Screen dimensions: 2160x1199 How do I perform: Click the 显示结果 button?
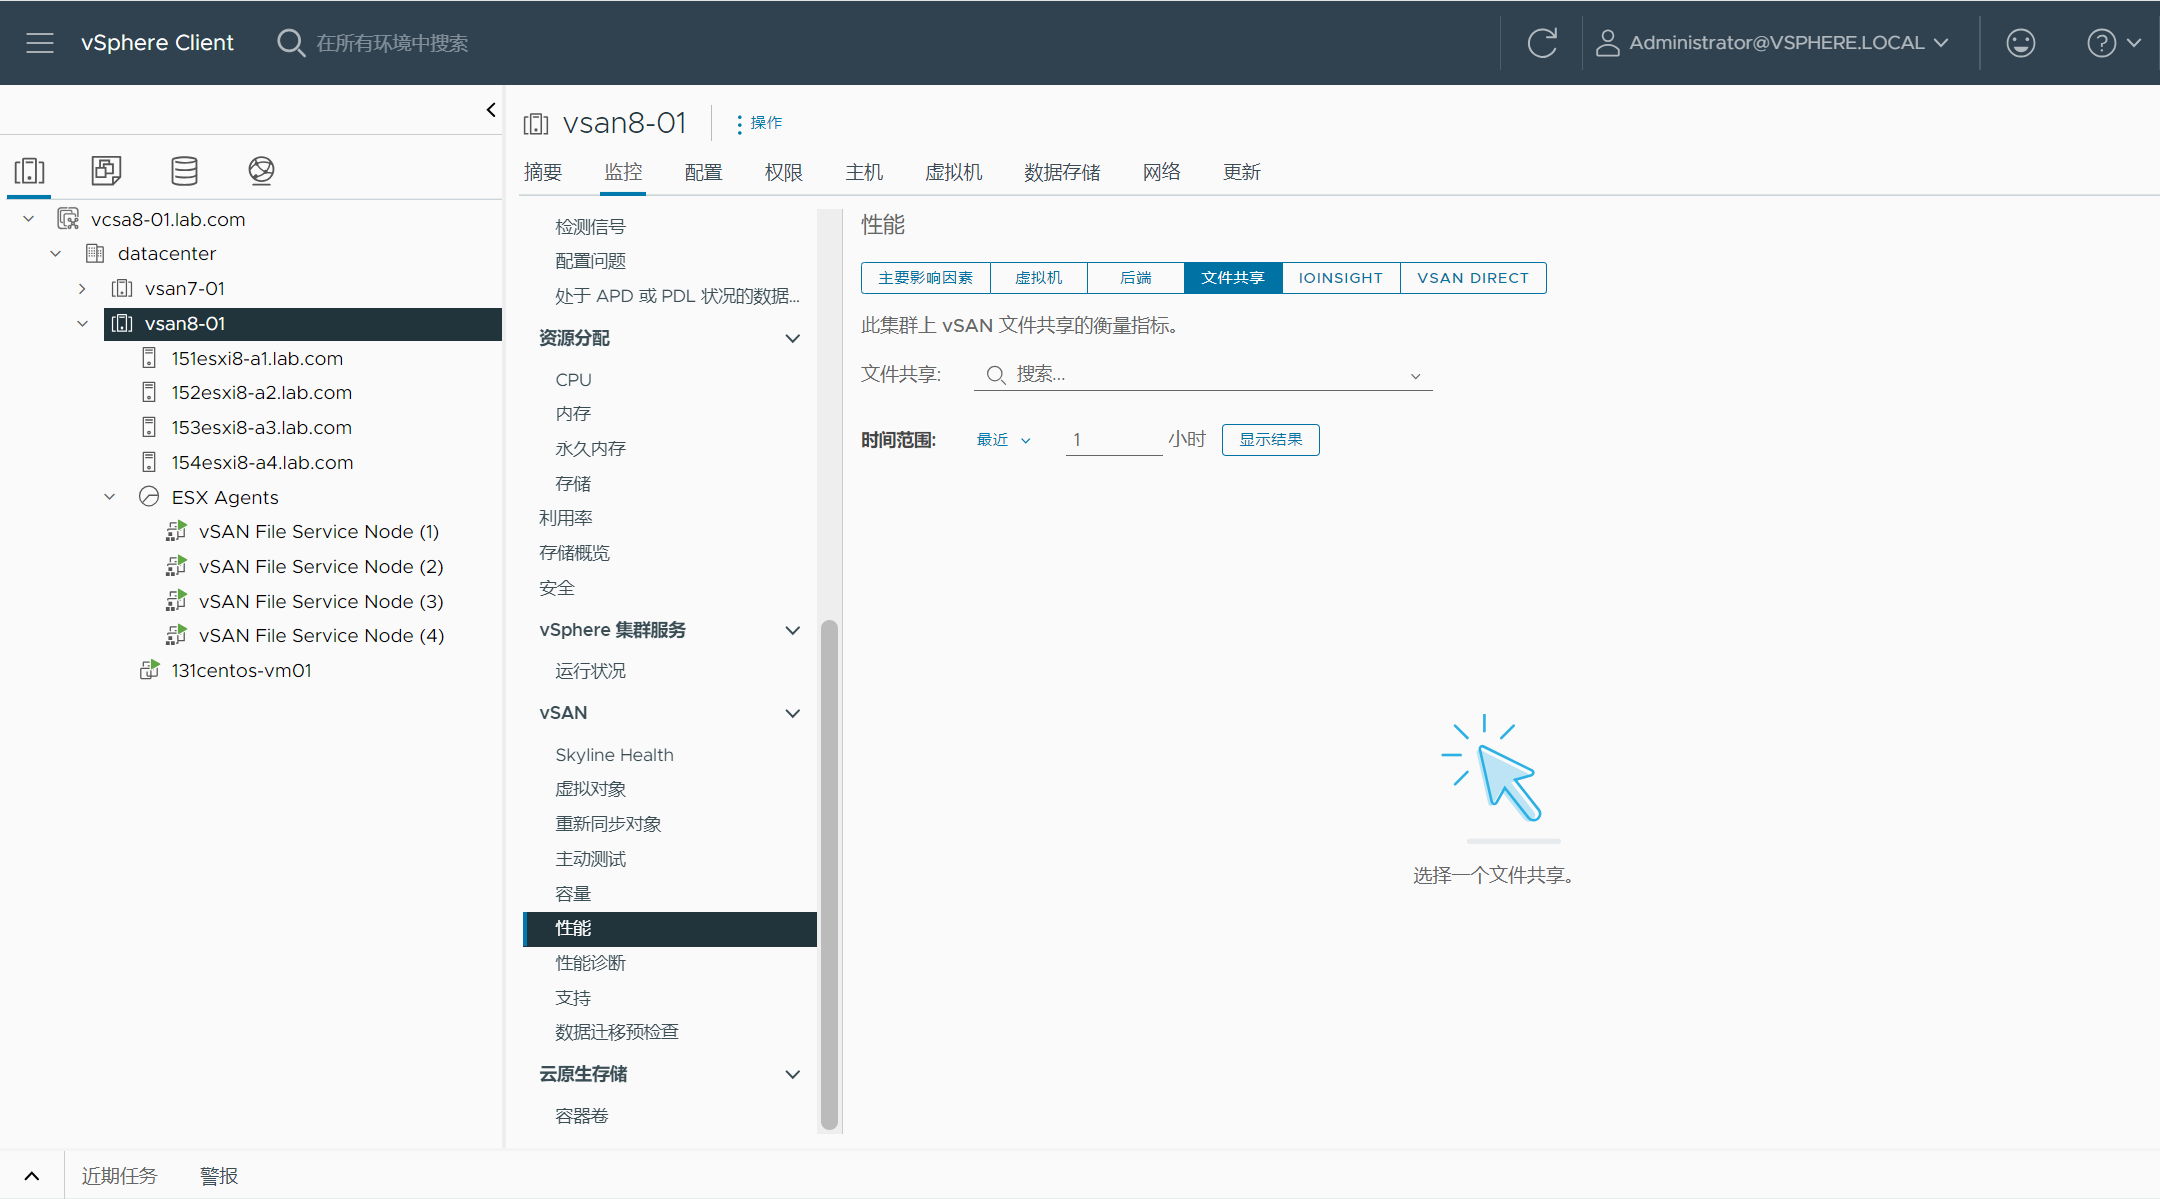point(1271,440)
